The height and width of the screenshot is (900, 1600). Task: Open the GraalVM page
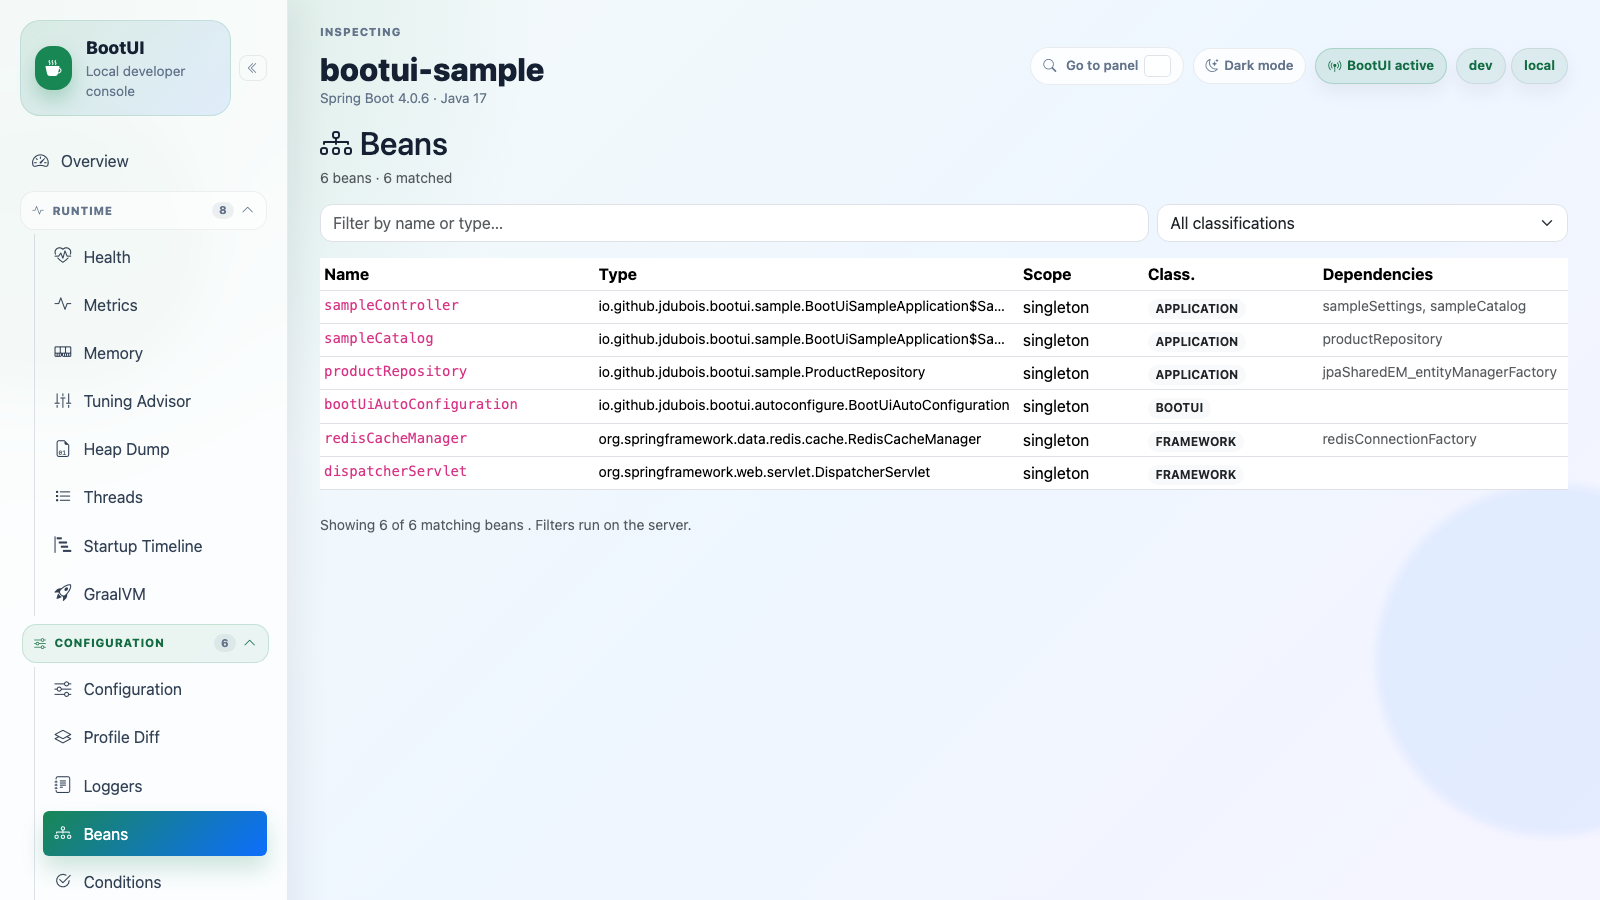[x=155, y=594]
